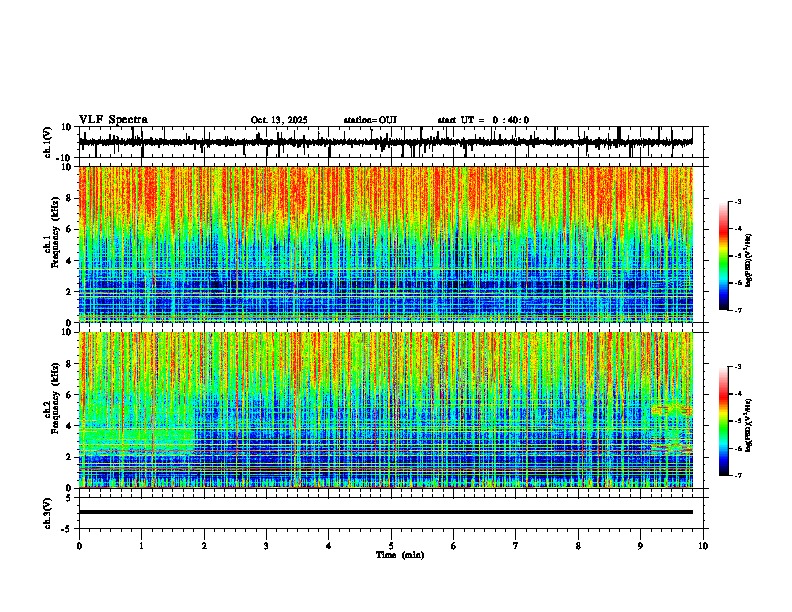Click the ch.1 PSD color bar

click(724, 256)
